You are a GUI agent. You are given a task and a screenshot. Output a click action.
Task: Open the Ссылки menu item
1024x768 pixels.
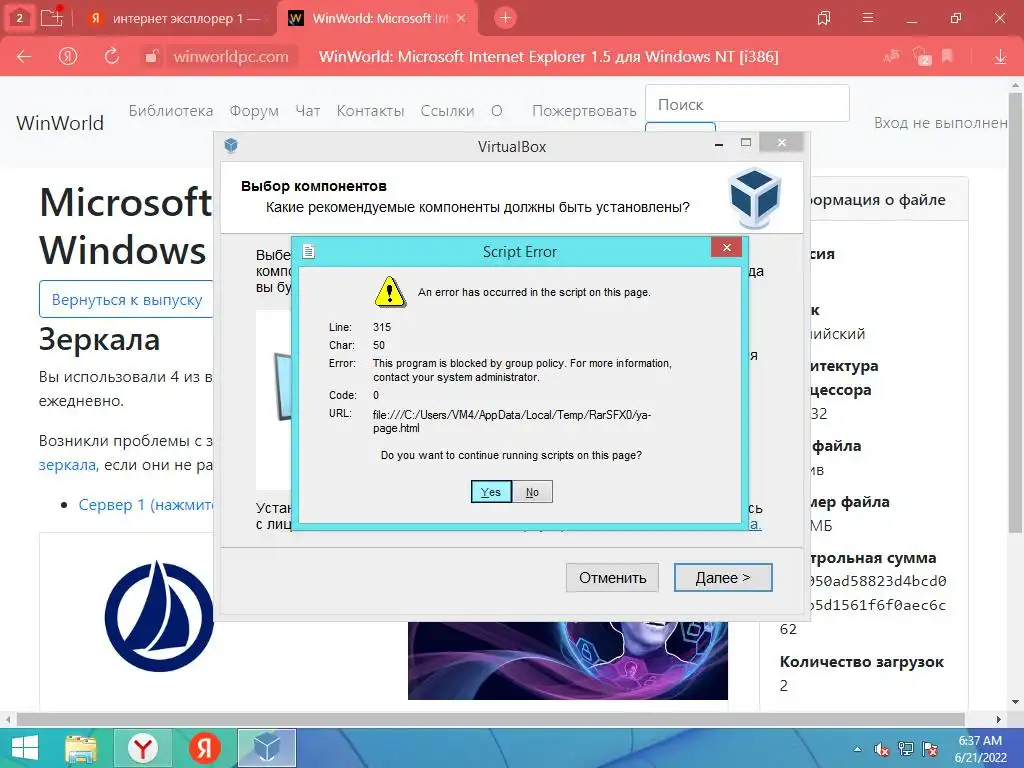[447, 110]
